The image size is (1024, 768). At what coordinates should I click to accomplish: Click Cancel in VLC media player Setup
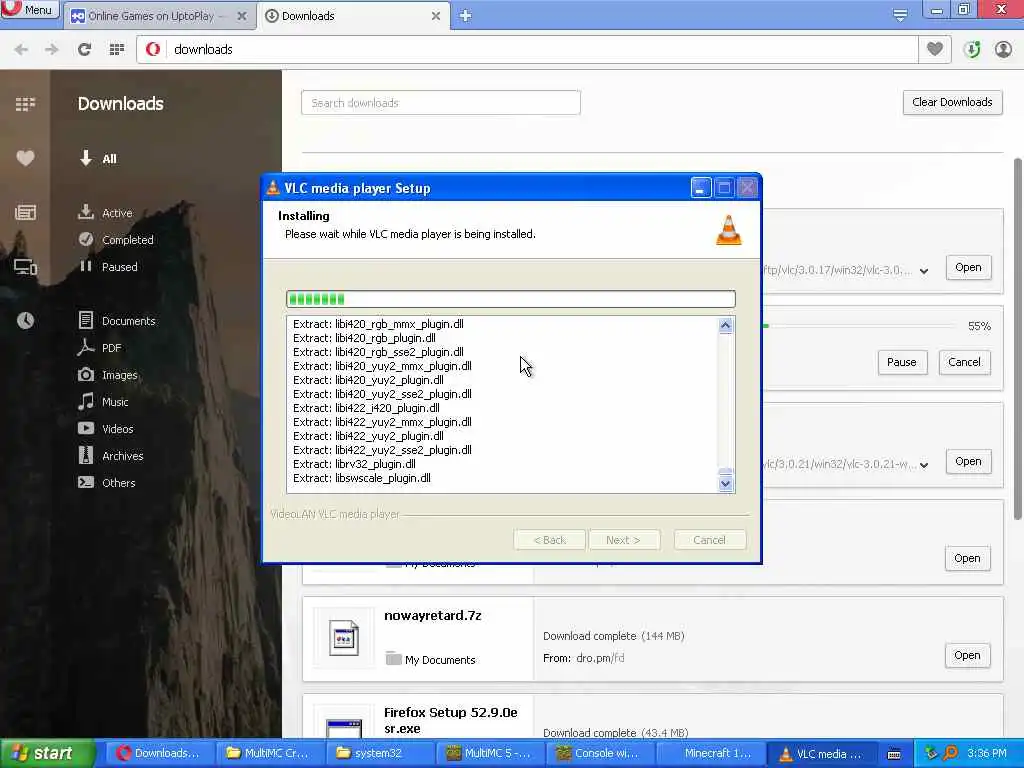pyautogui.click(x=709, y=540)
